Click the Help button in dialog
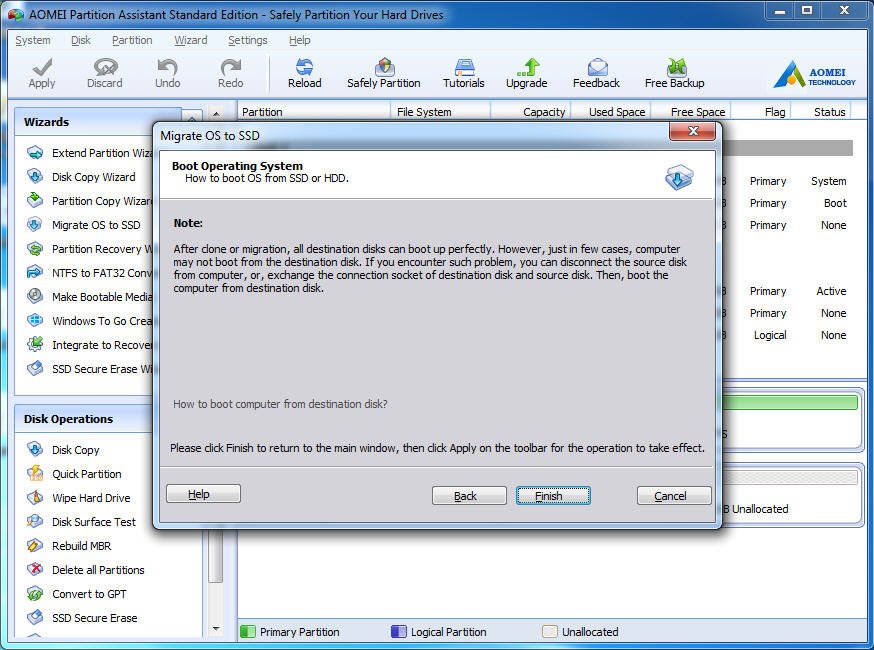This screenshot has width=874, height=650. click(x=203, y=494)
